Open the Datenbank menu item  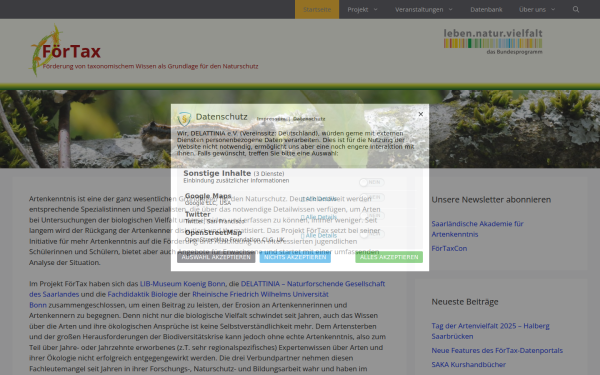pyautogui.click(x=486, y=9)
